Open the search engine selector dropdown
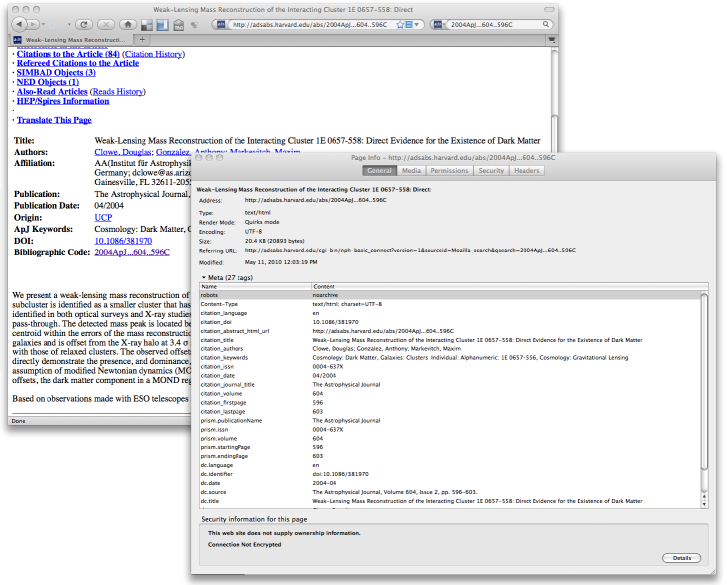This screenshot has height=585, width=727. click(x=441, y=22)
